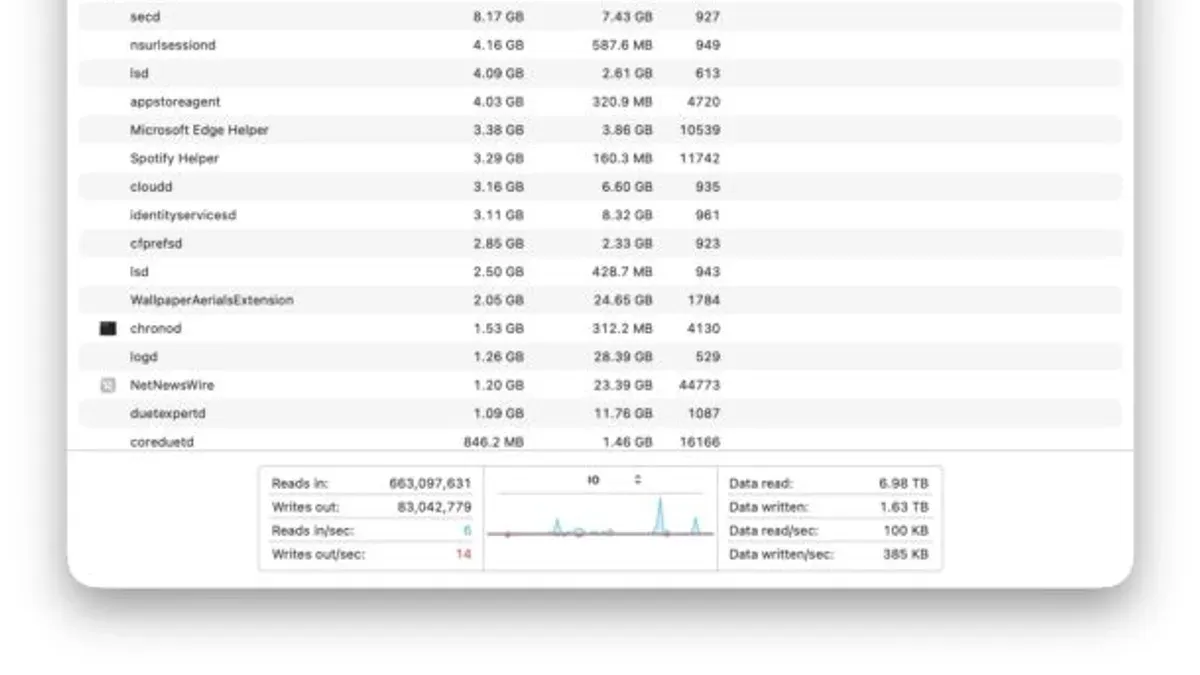
Task: Select the appstoreagent process name
Action: click(175, 102)
